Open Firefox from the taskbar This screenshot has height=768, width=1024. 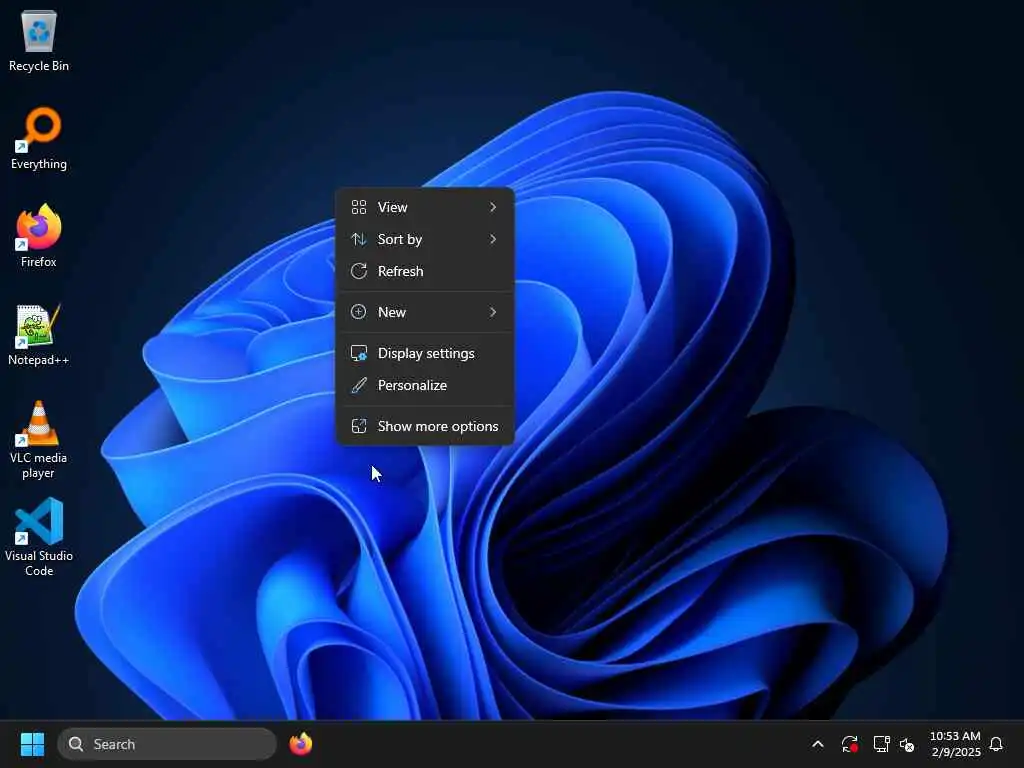coord(300,744)
